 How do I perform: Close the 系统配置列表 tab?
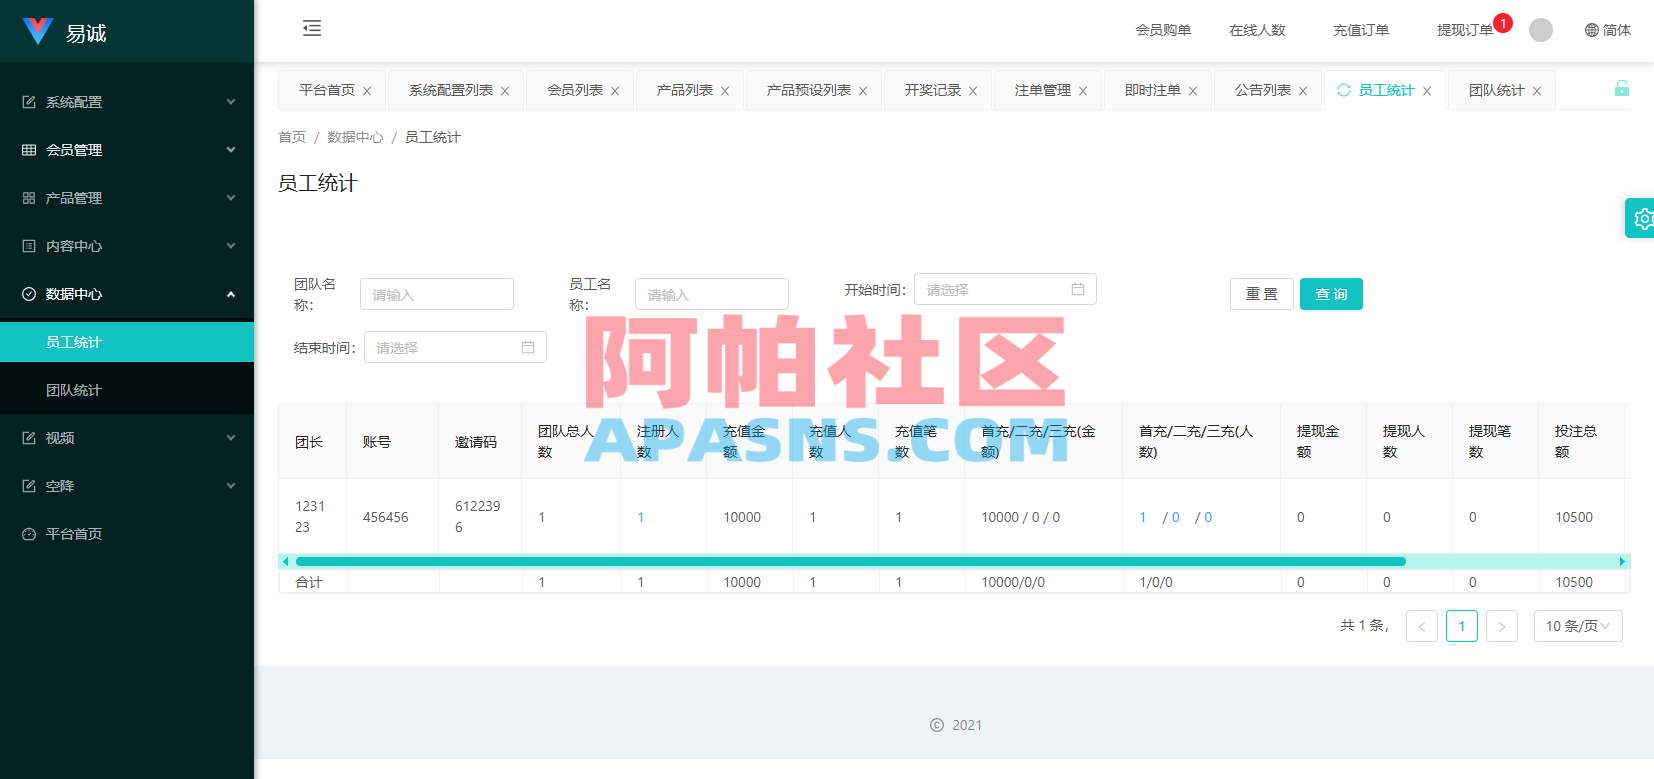pos(505,91)
